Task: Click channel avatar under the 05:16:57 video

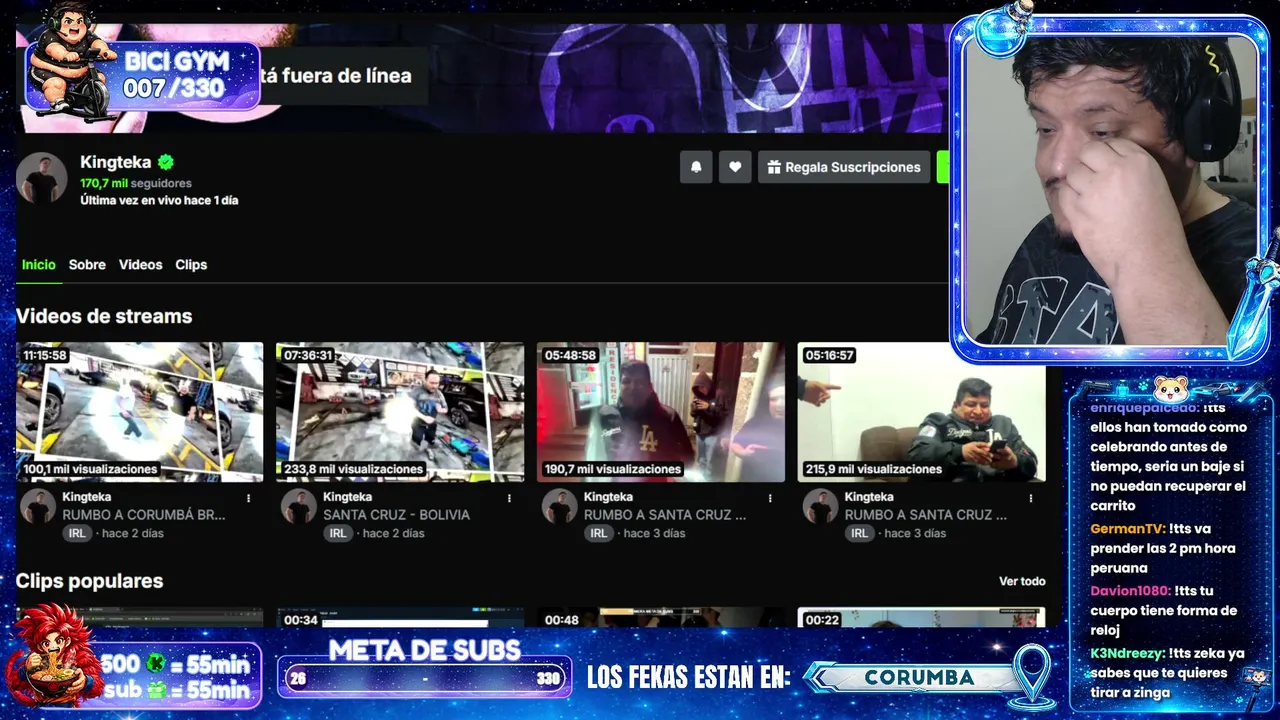Action: [821, 506]
